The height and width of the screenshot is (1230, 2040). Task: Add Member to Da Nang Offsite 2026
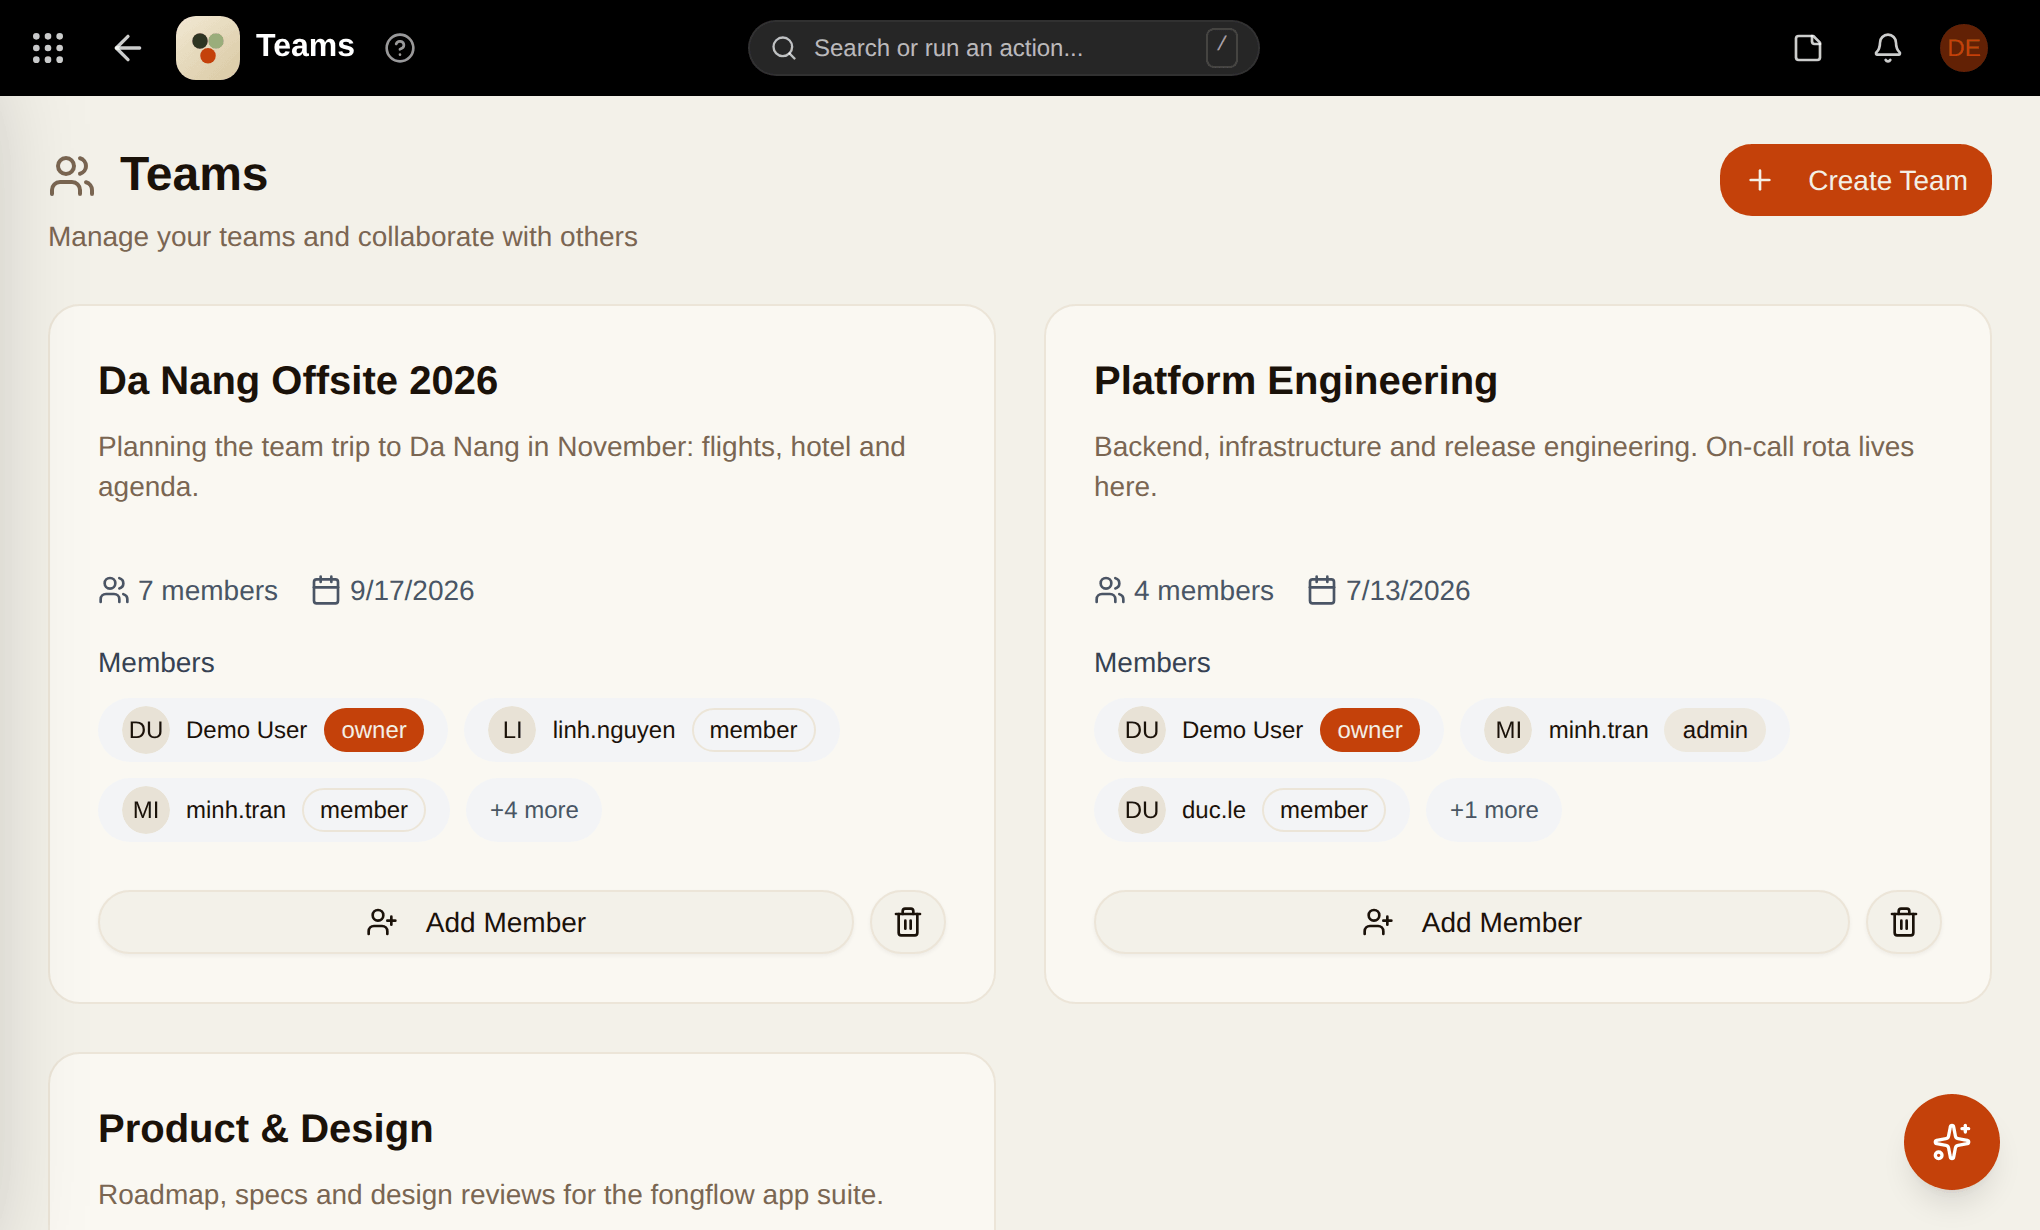(476, 922)
